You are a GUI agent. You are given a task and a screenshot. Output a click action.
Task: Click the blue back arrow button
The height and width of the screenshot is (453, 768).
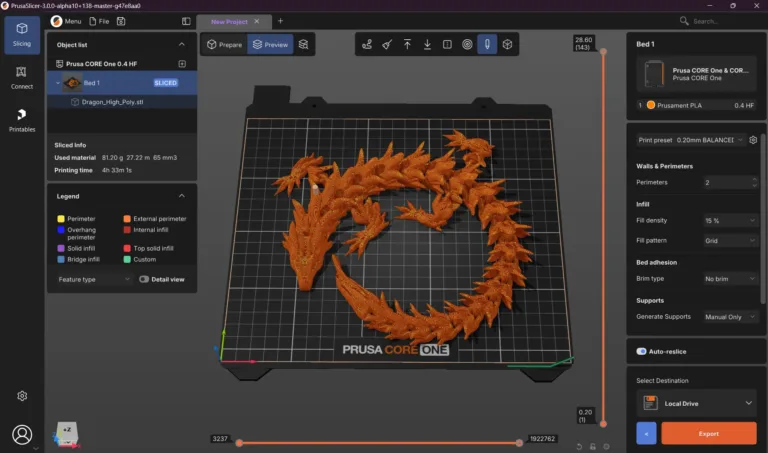click(646, 434)
